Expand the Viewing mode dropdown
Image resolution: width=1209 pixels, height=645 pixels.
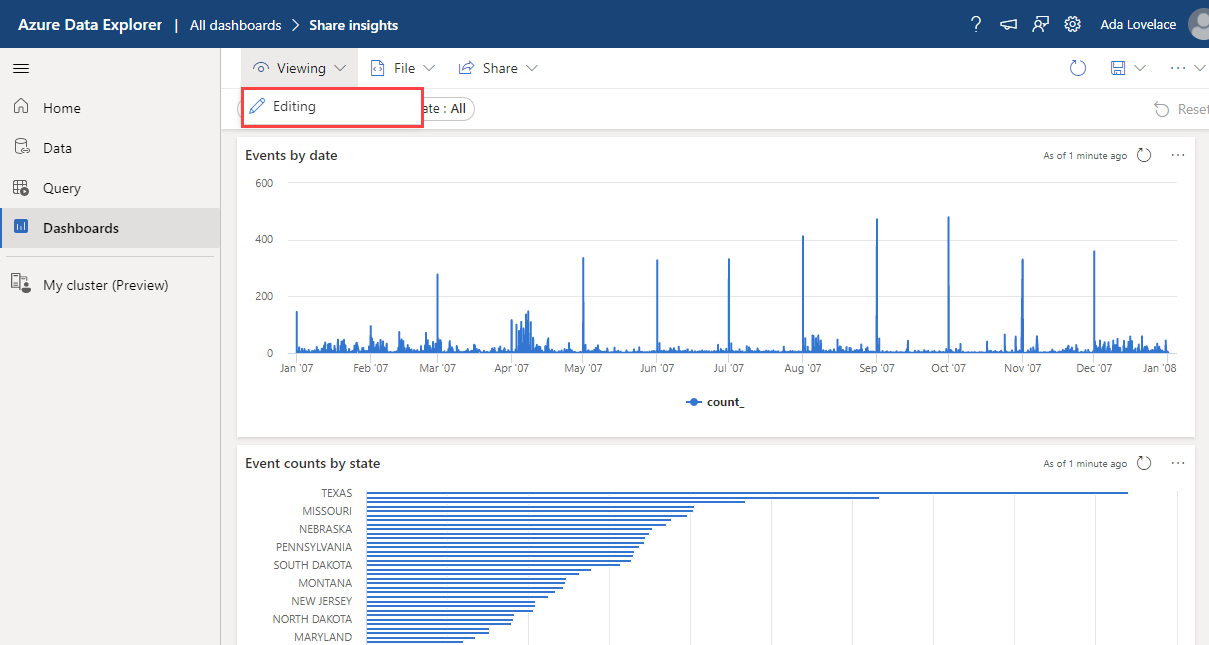pos(300,68)
